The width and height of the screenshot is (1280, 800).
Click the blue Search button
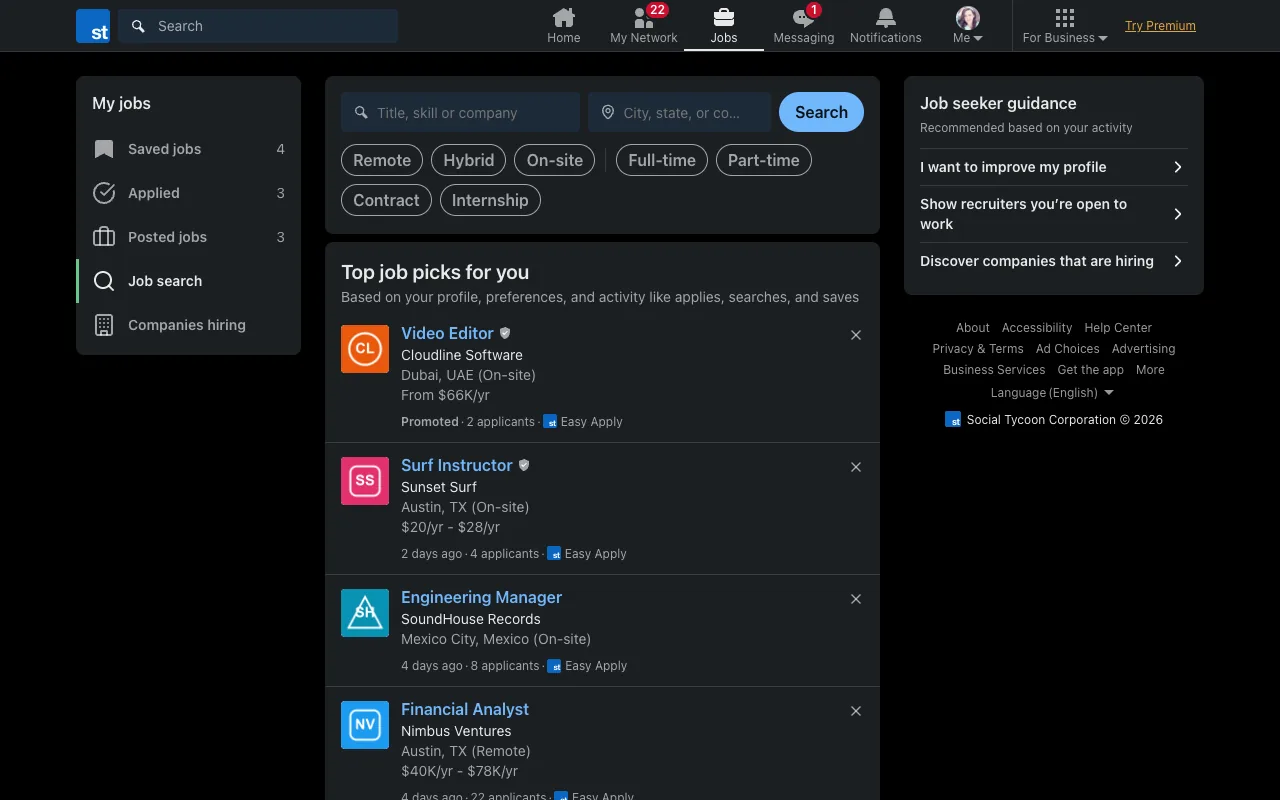(821, 112)
